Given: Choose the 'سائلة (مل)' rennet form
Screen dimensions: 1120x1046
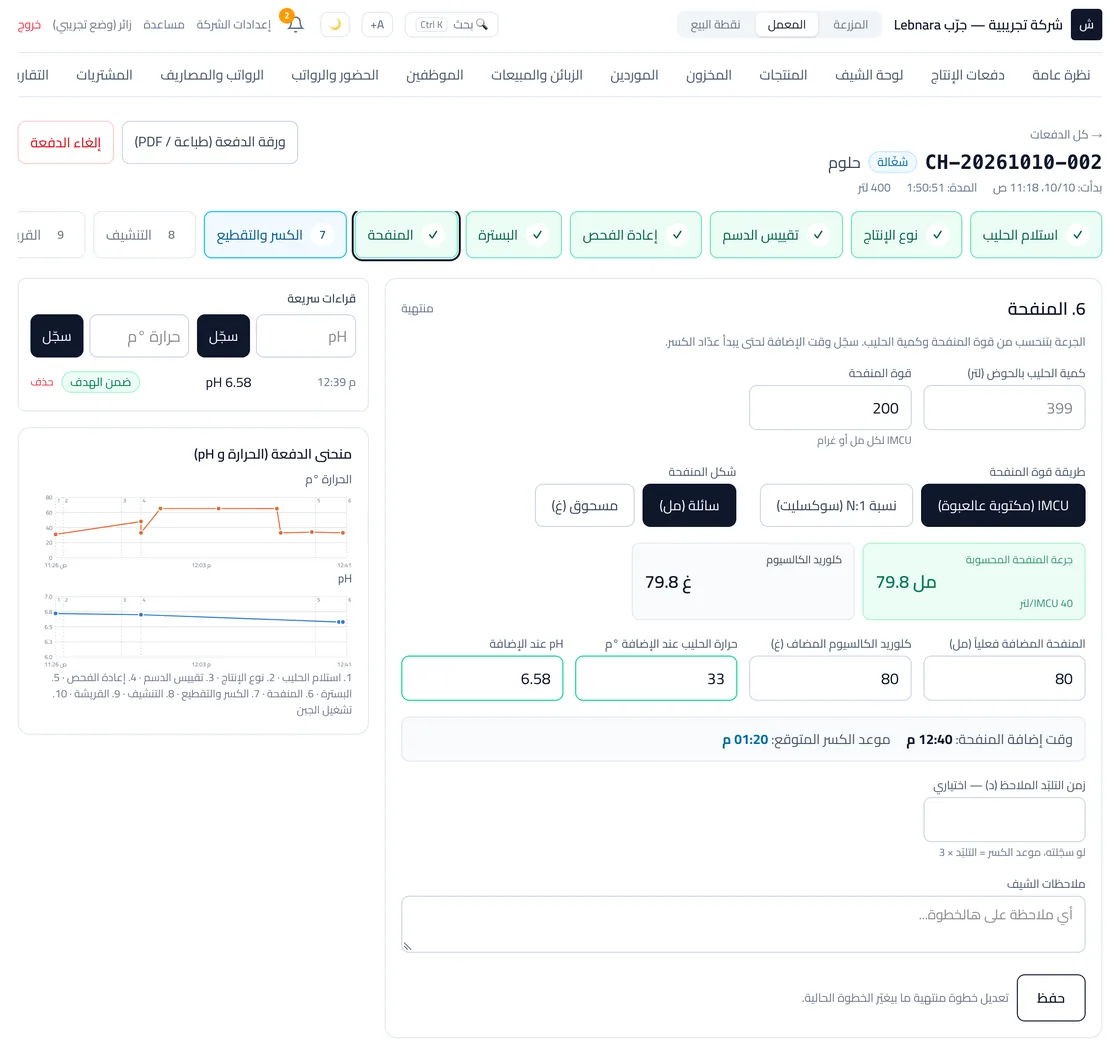Looking at the screenshot, I should 689,505.
